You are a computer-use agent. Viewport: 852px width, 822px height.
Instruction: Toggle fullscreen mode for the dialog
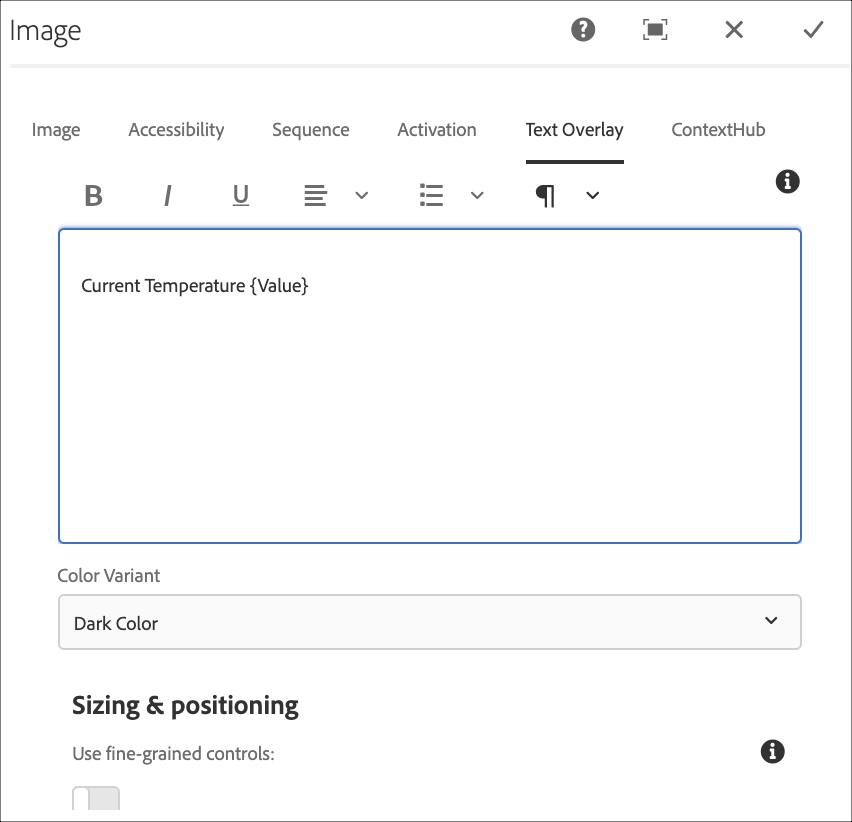click(655, 30)
